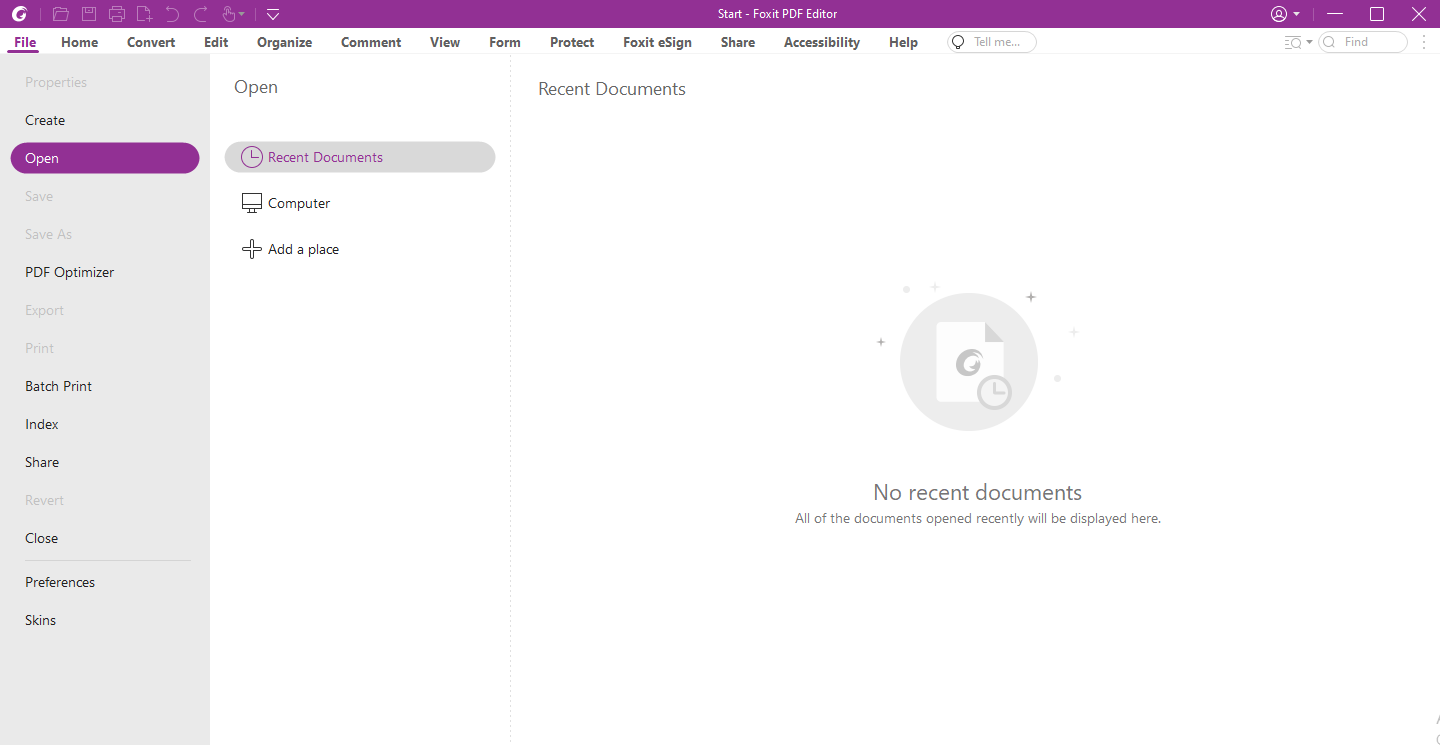Switch to the Share ribbon tab
This screenshot has width=1440, height=745.
coord(738,42)
